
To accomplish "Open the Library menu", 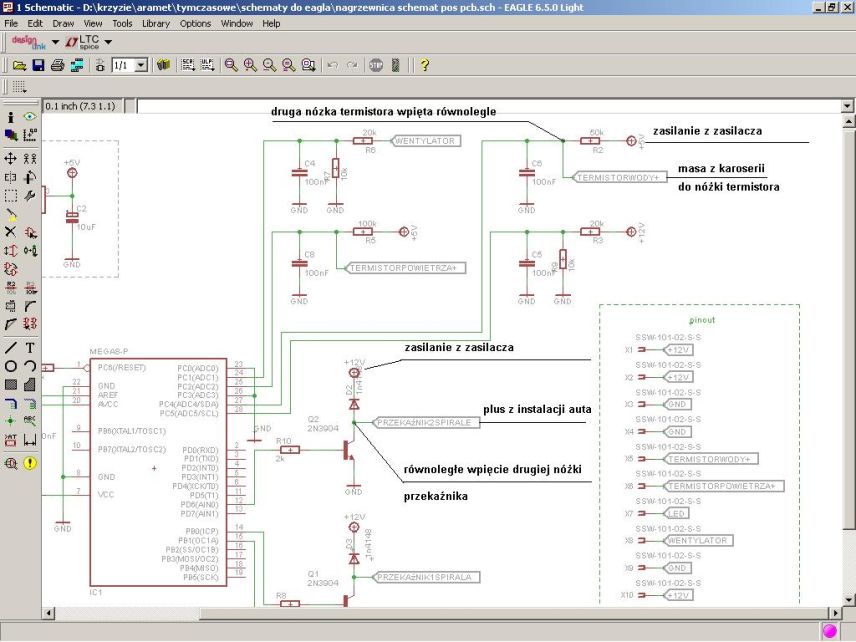I will pyautogui.click(x=155, y=22).
